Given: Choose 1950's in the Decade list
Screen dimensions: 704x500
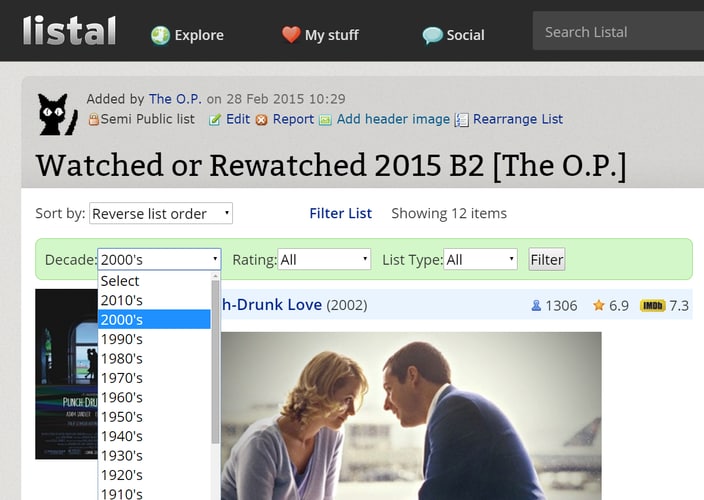Looking at the screenshot, I should [x=154, y=417].
